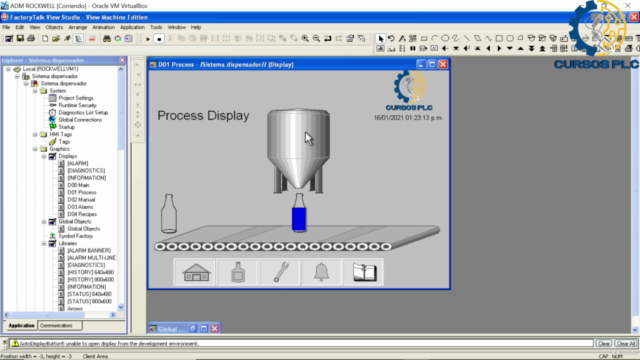Click the Clear All button
Screen dimensions: 640x360
[626, 343]
